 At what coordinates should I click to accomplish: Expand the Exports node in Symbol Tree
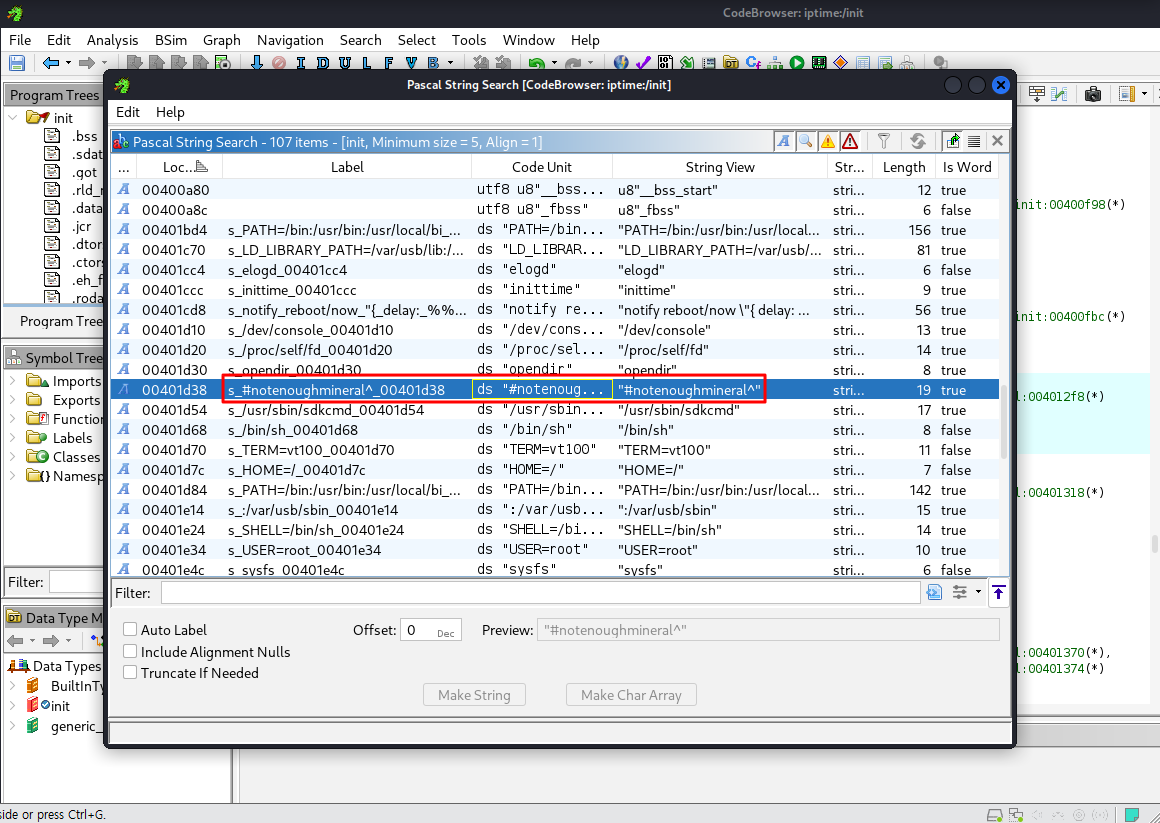pyautogui.click(x=13, y=400)
